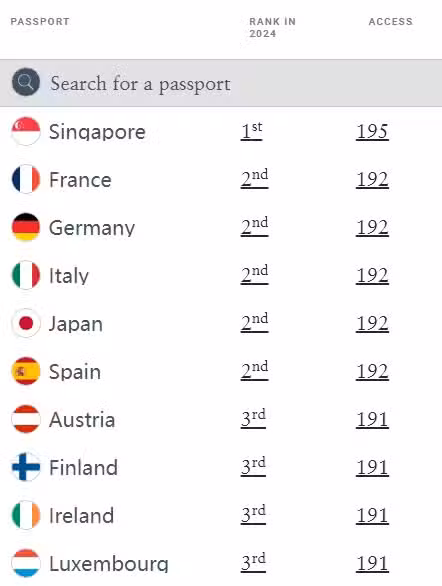
Task: Select the Spain flag icon
Action: tap(26, 371)
